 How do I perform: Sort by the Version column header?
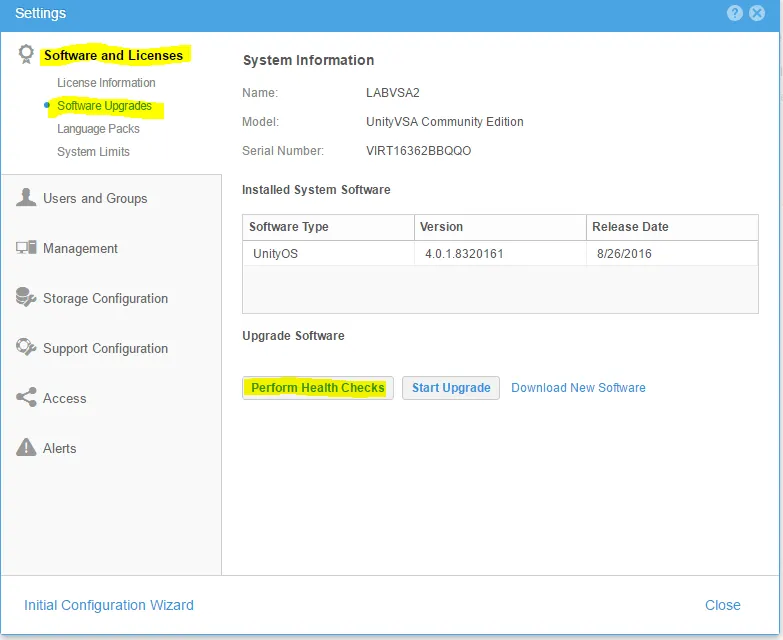(500, 227)
